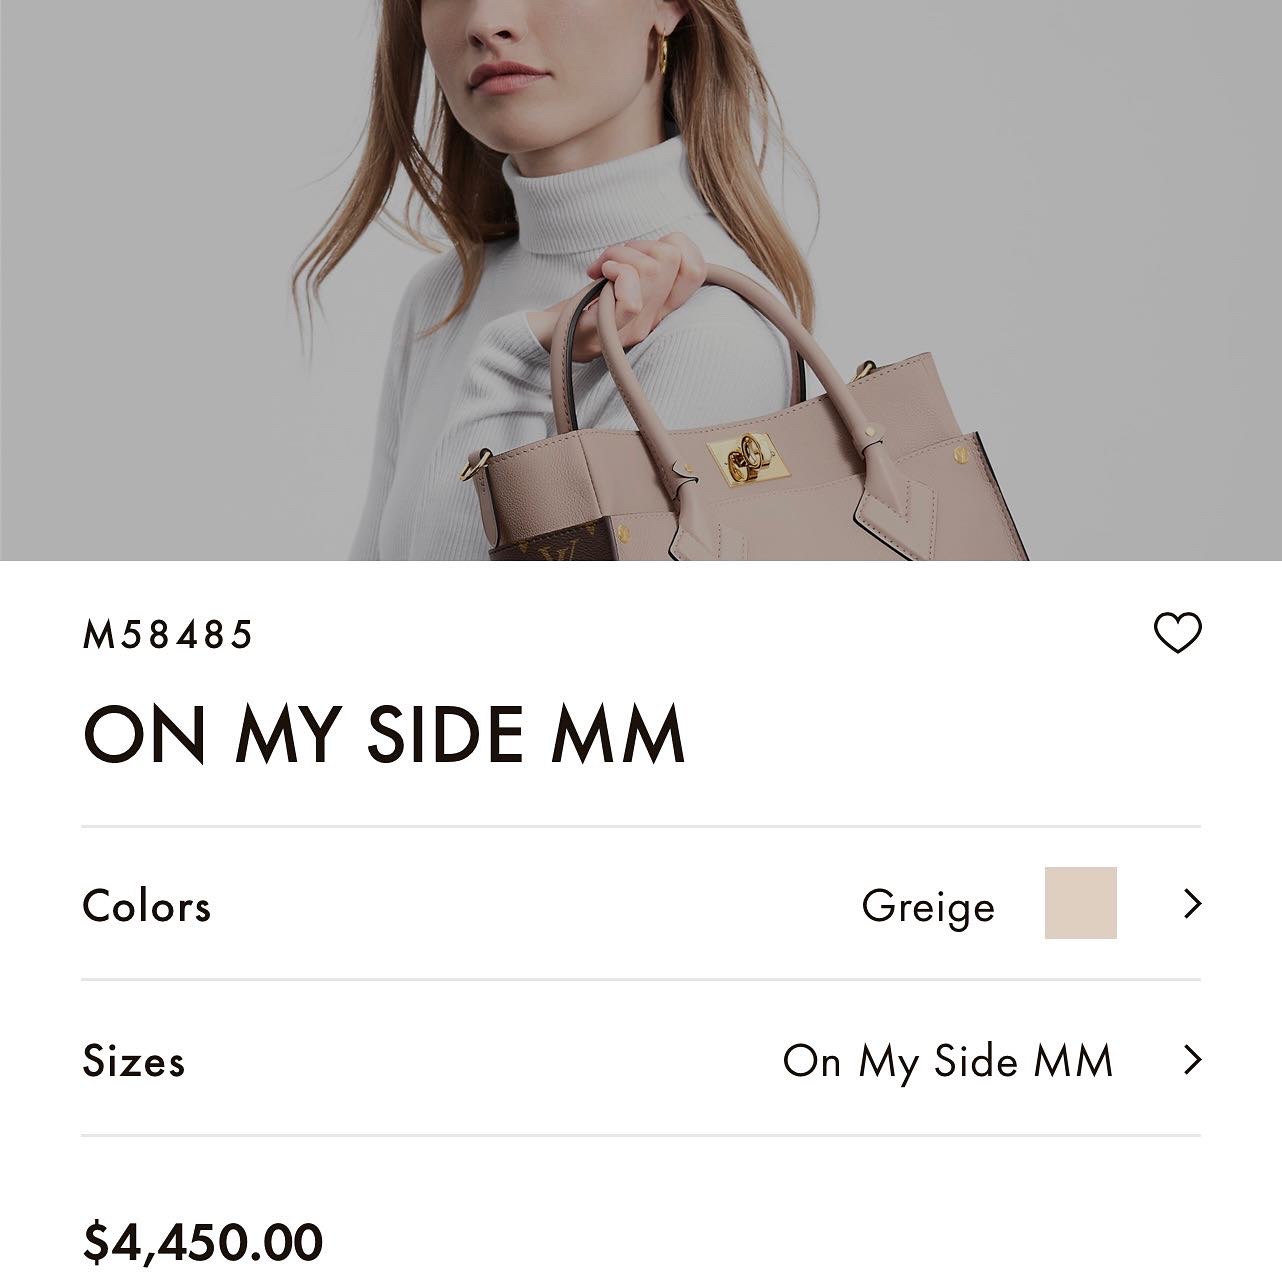
Task: Expand the Colors row chevron
Action: (x=1191, y=904)
